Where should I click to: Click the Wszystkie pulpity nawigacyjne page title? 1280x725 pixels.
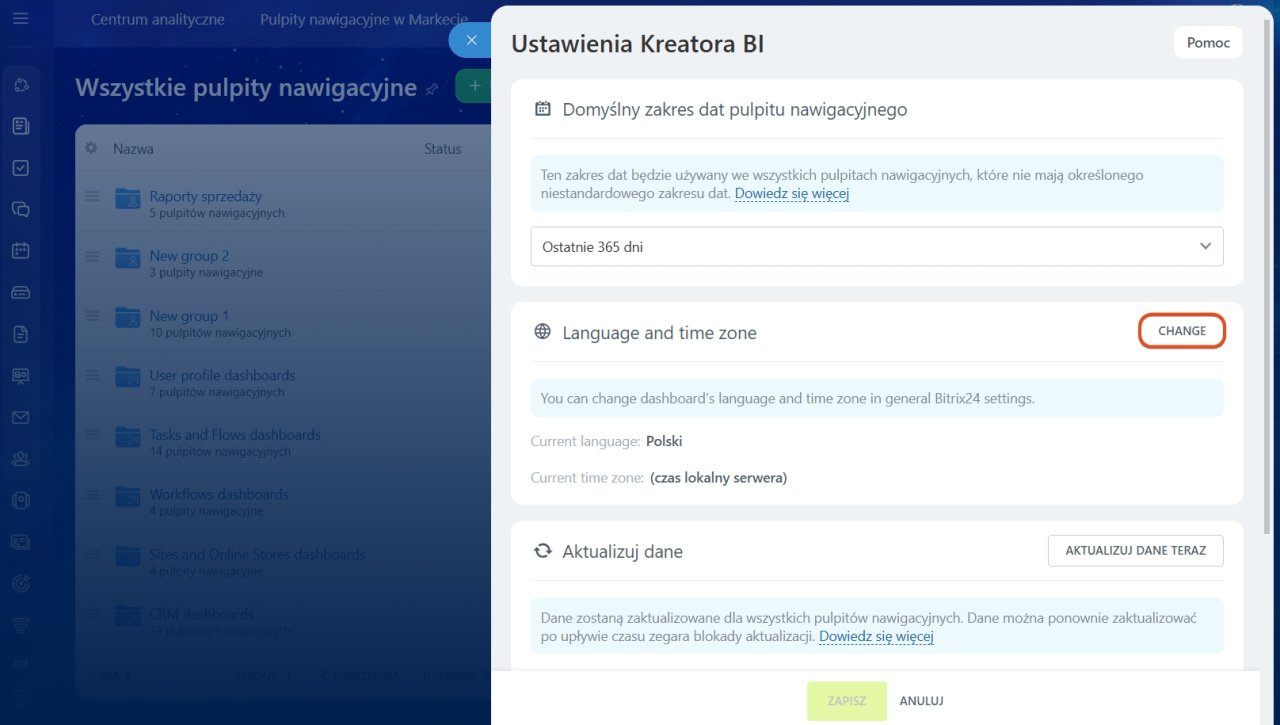click(246, 88)
